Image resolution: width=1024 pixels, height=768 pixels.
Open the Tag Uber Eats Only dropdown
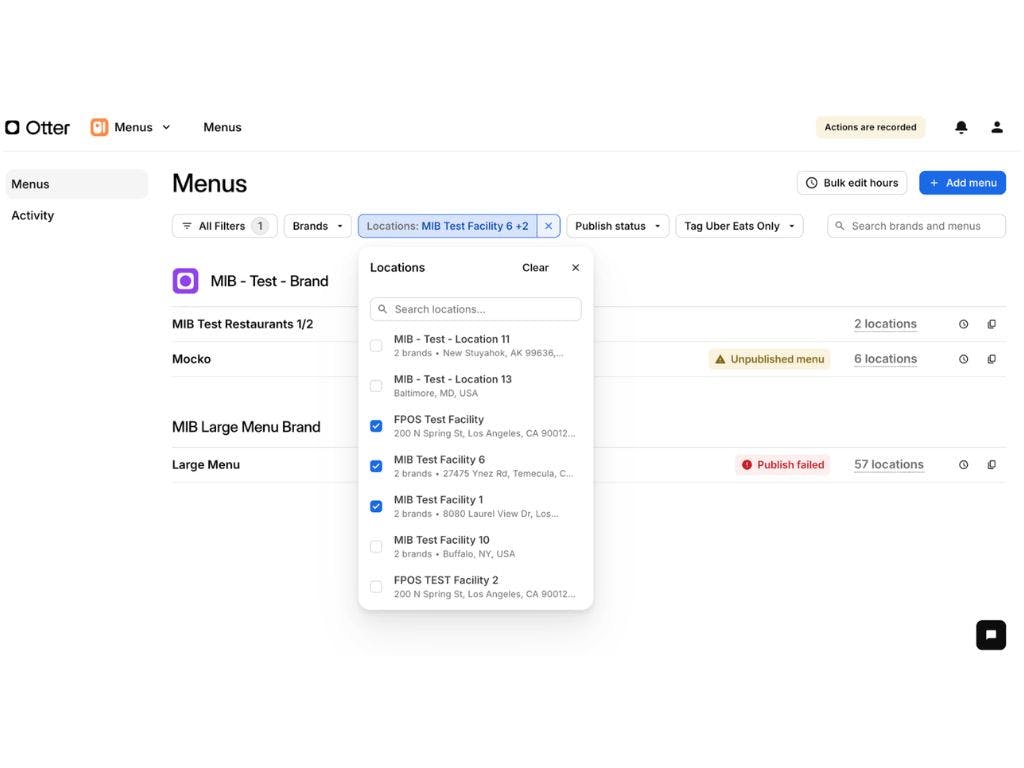point(739,226)
